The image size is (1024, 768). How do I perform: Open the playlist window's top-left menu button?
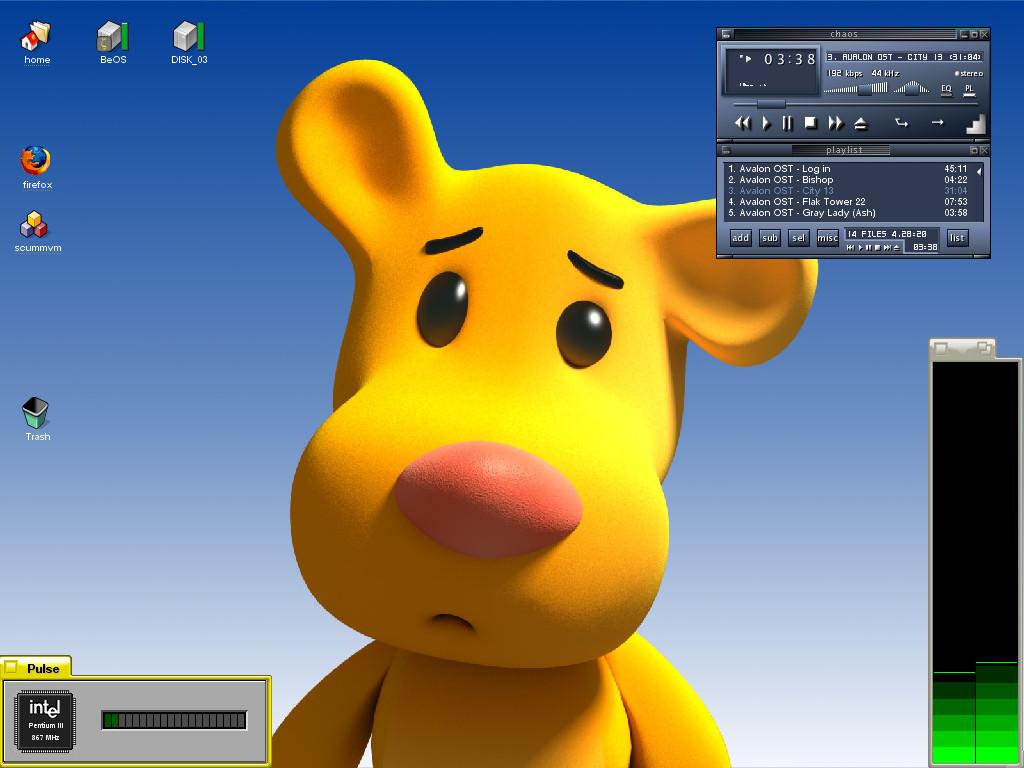[726, 150]
